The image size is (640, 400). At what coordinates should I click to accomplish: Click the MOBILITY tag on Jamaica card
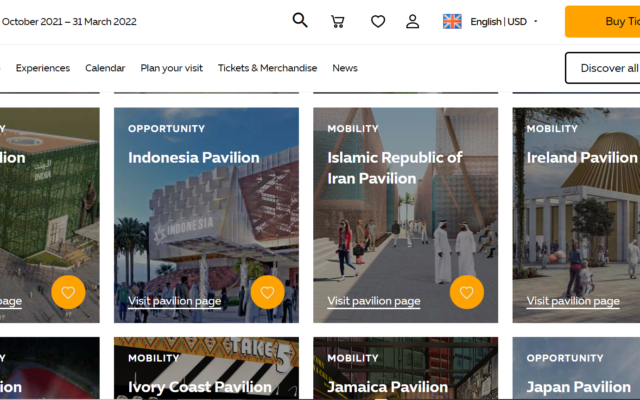(353, 358)
